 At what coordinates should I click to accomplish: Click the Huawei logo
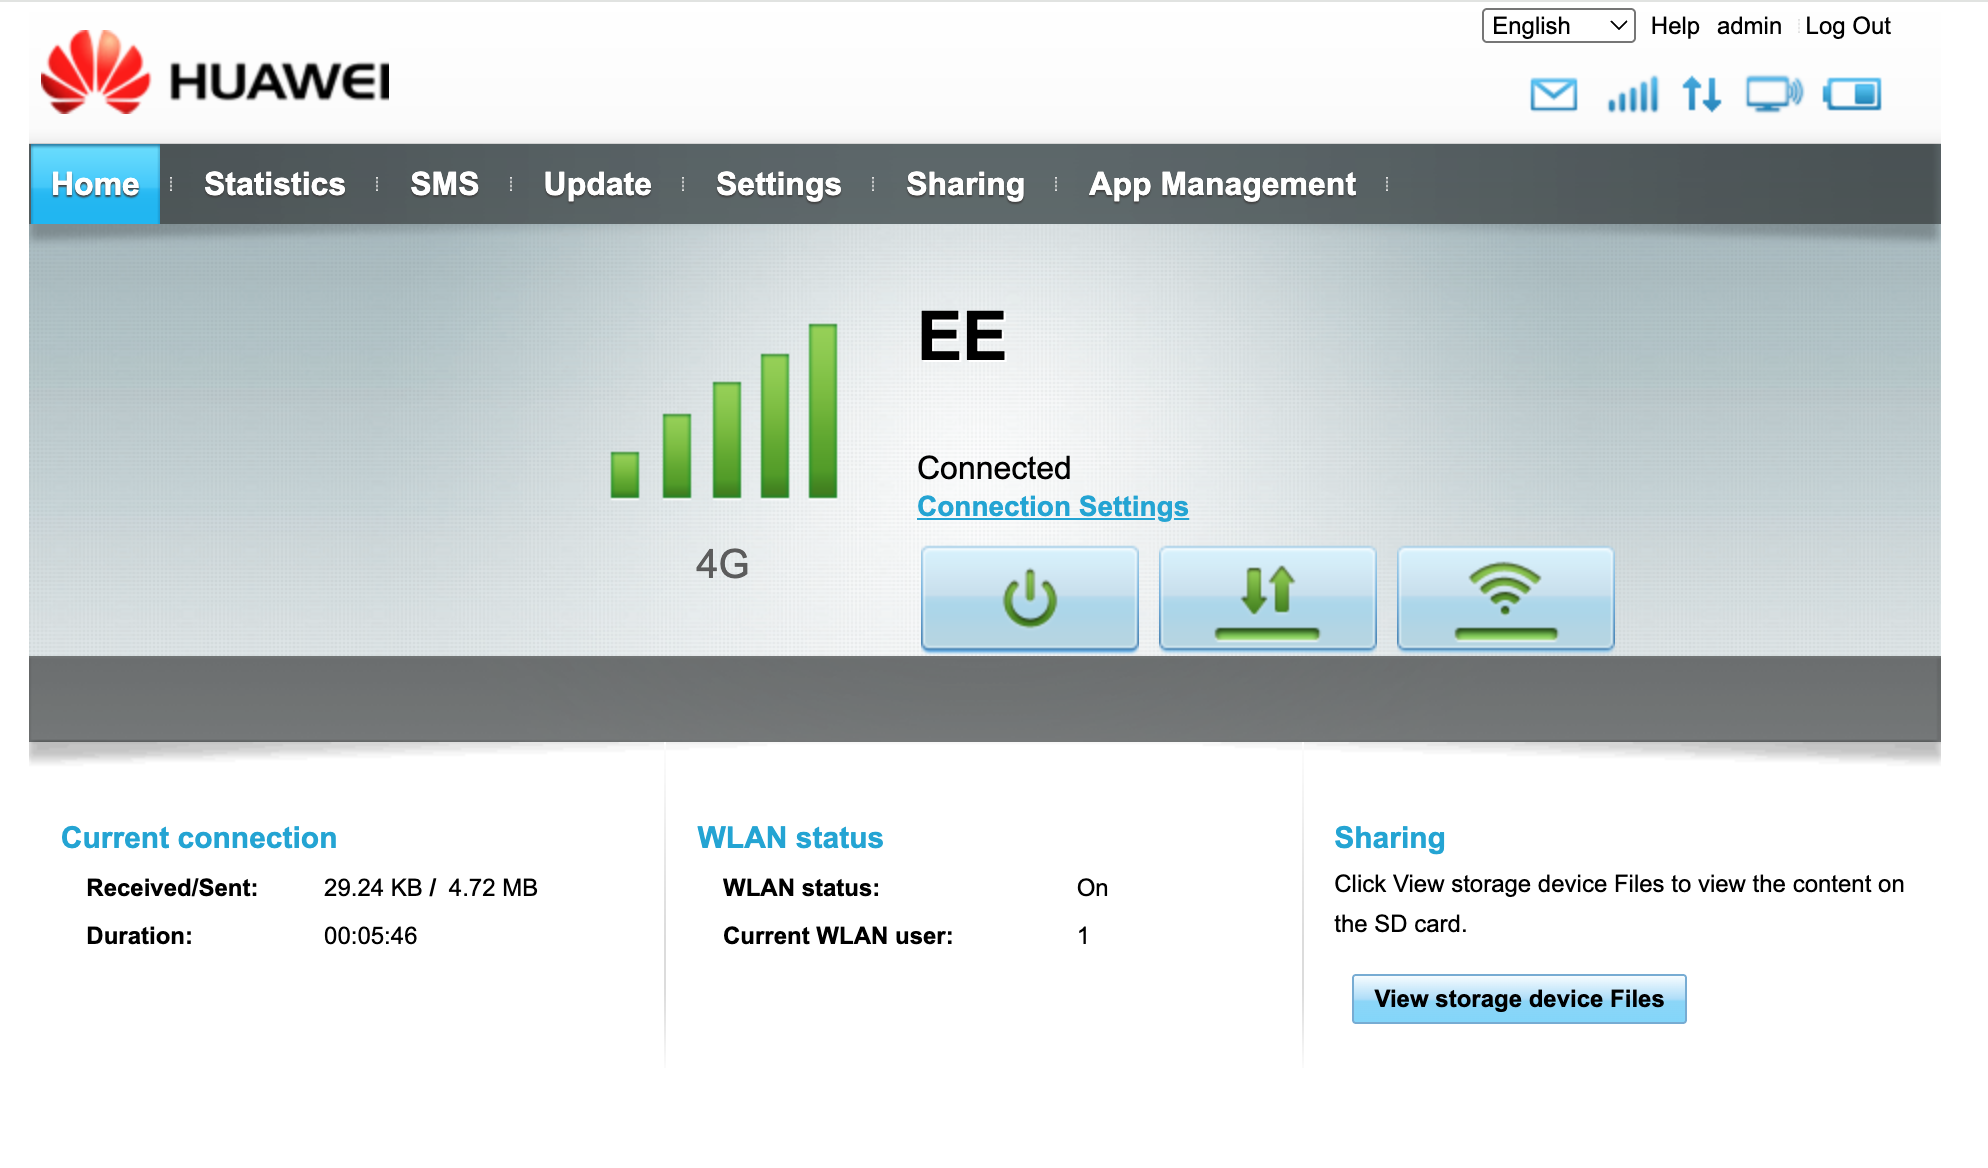point(215,72)
